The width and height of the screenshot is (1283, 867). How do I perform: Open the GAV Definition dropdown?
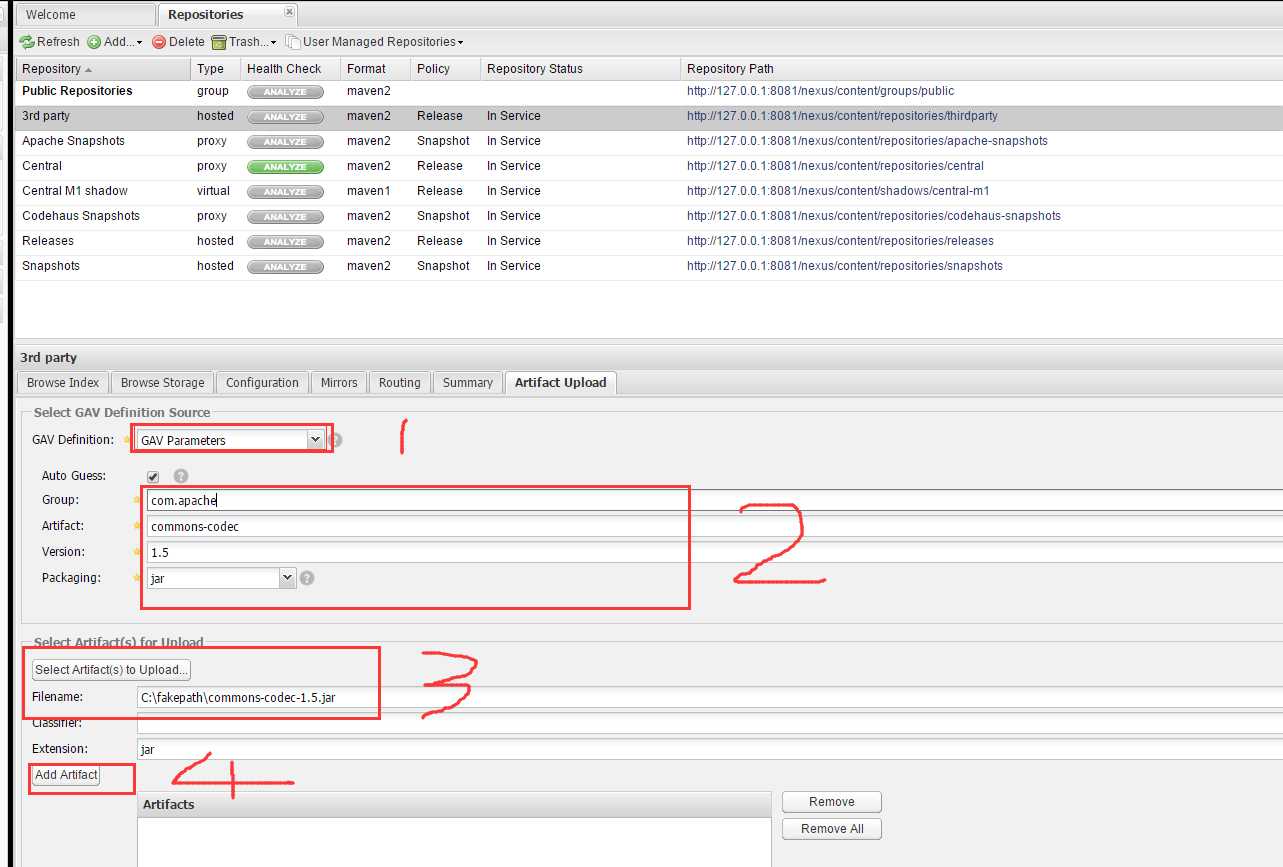(x=315, y=440)
